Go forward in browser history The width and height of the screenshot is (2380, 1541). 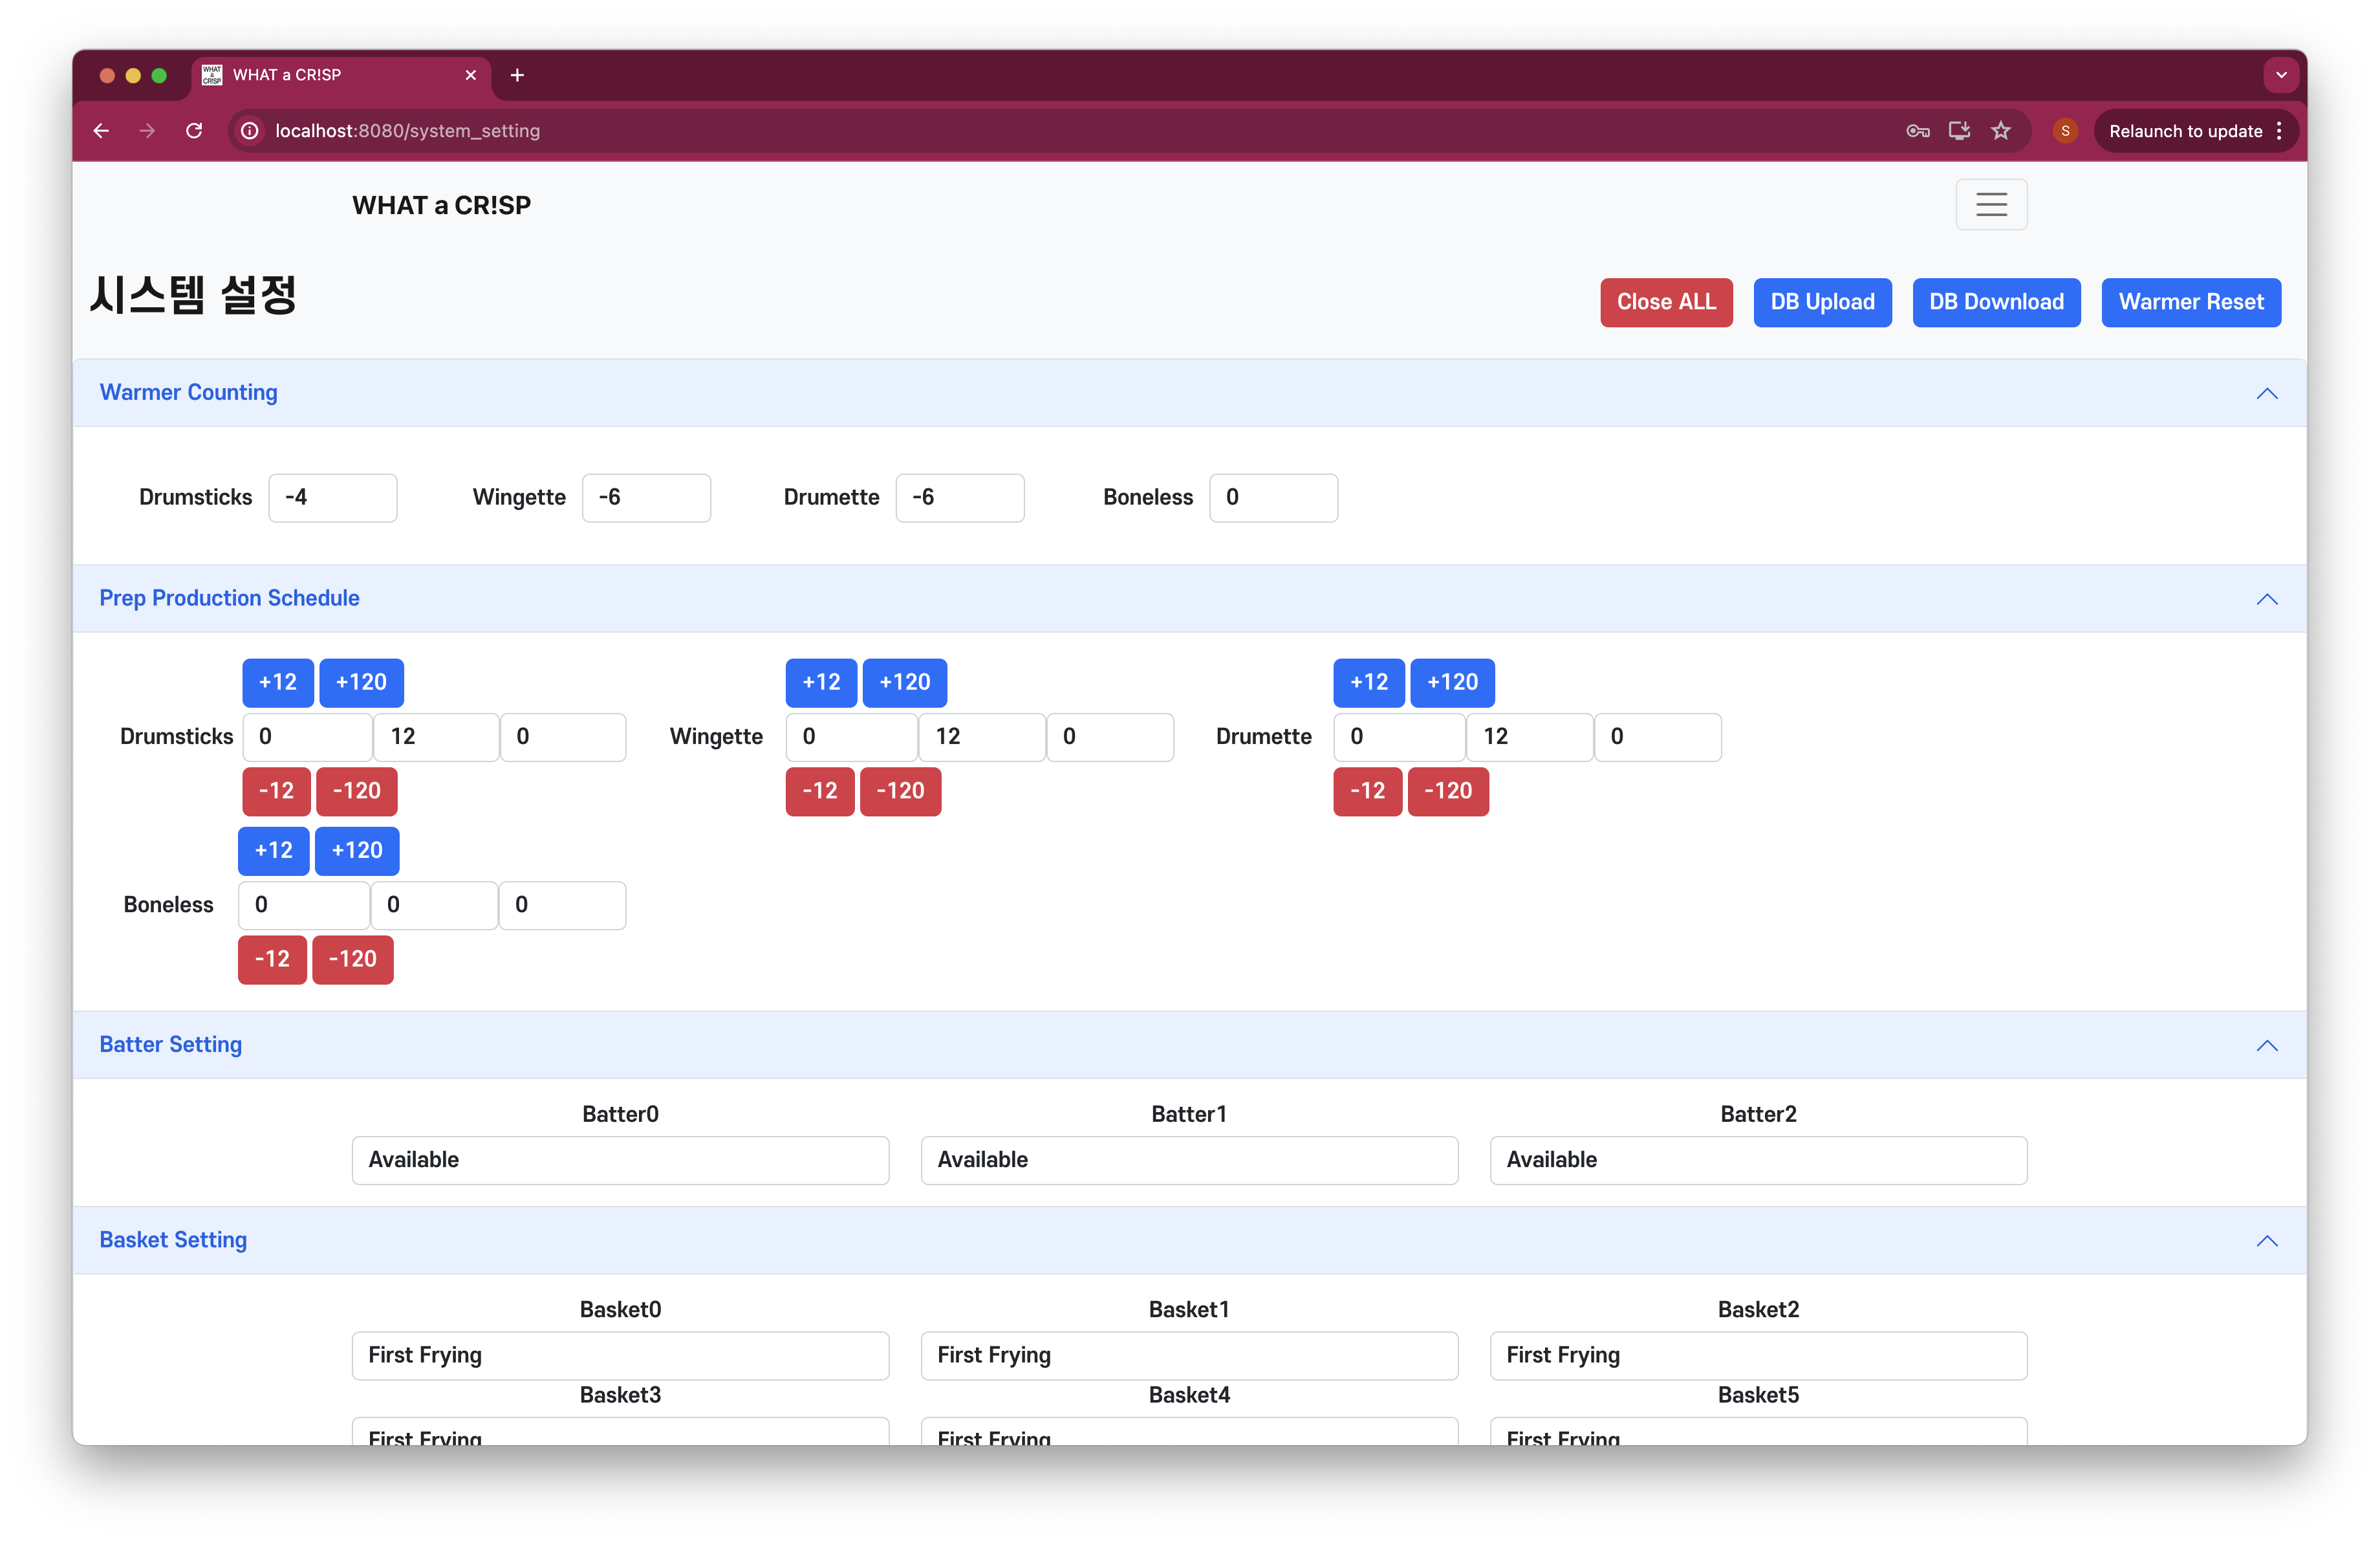pyautogui.click(x=147, y=131)
